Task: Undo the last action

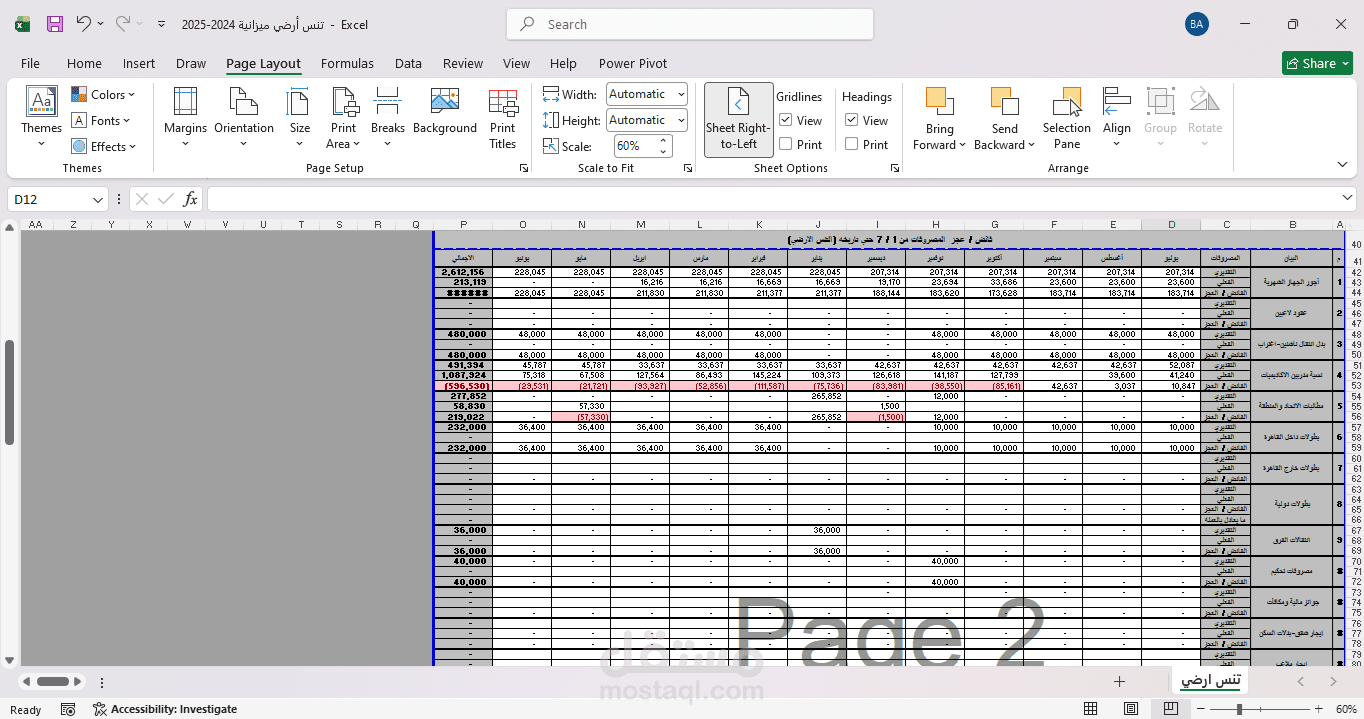Action: pos(83,24)
